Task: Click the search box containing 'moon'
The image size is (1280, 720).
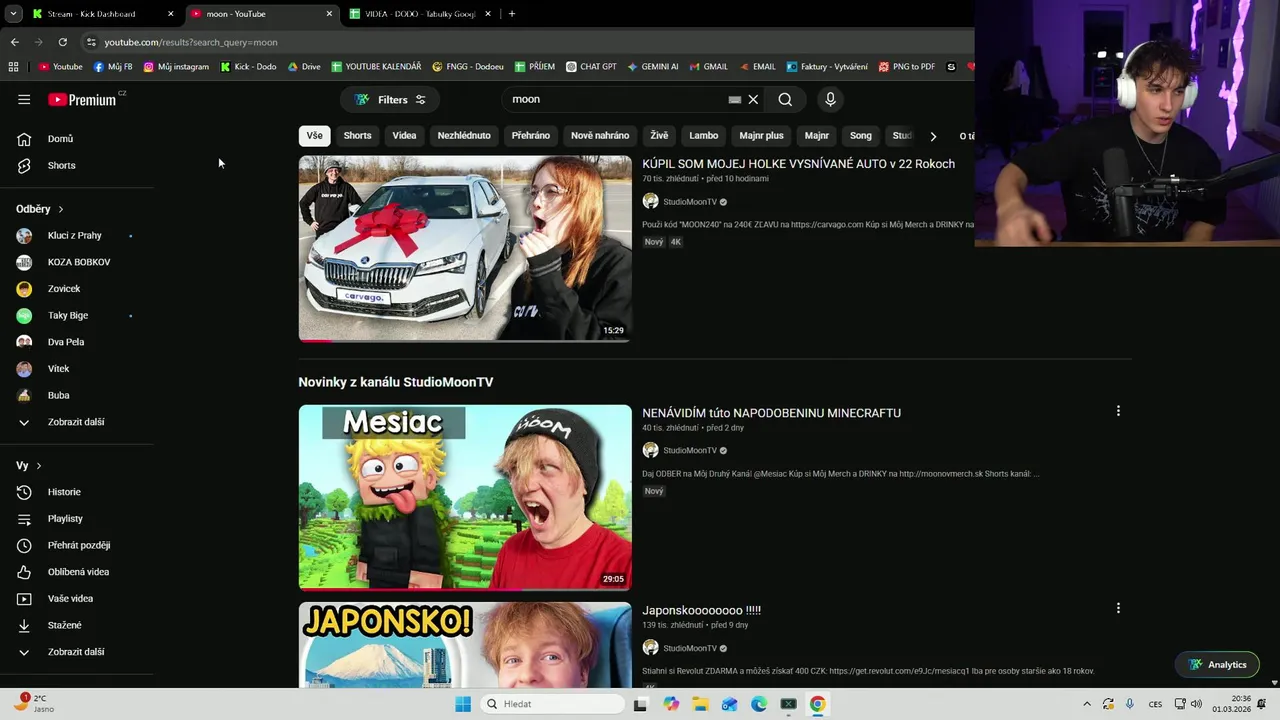Action: (618, 99)
